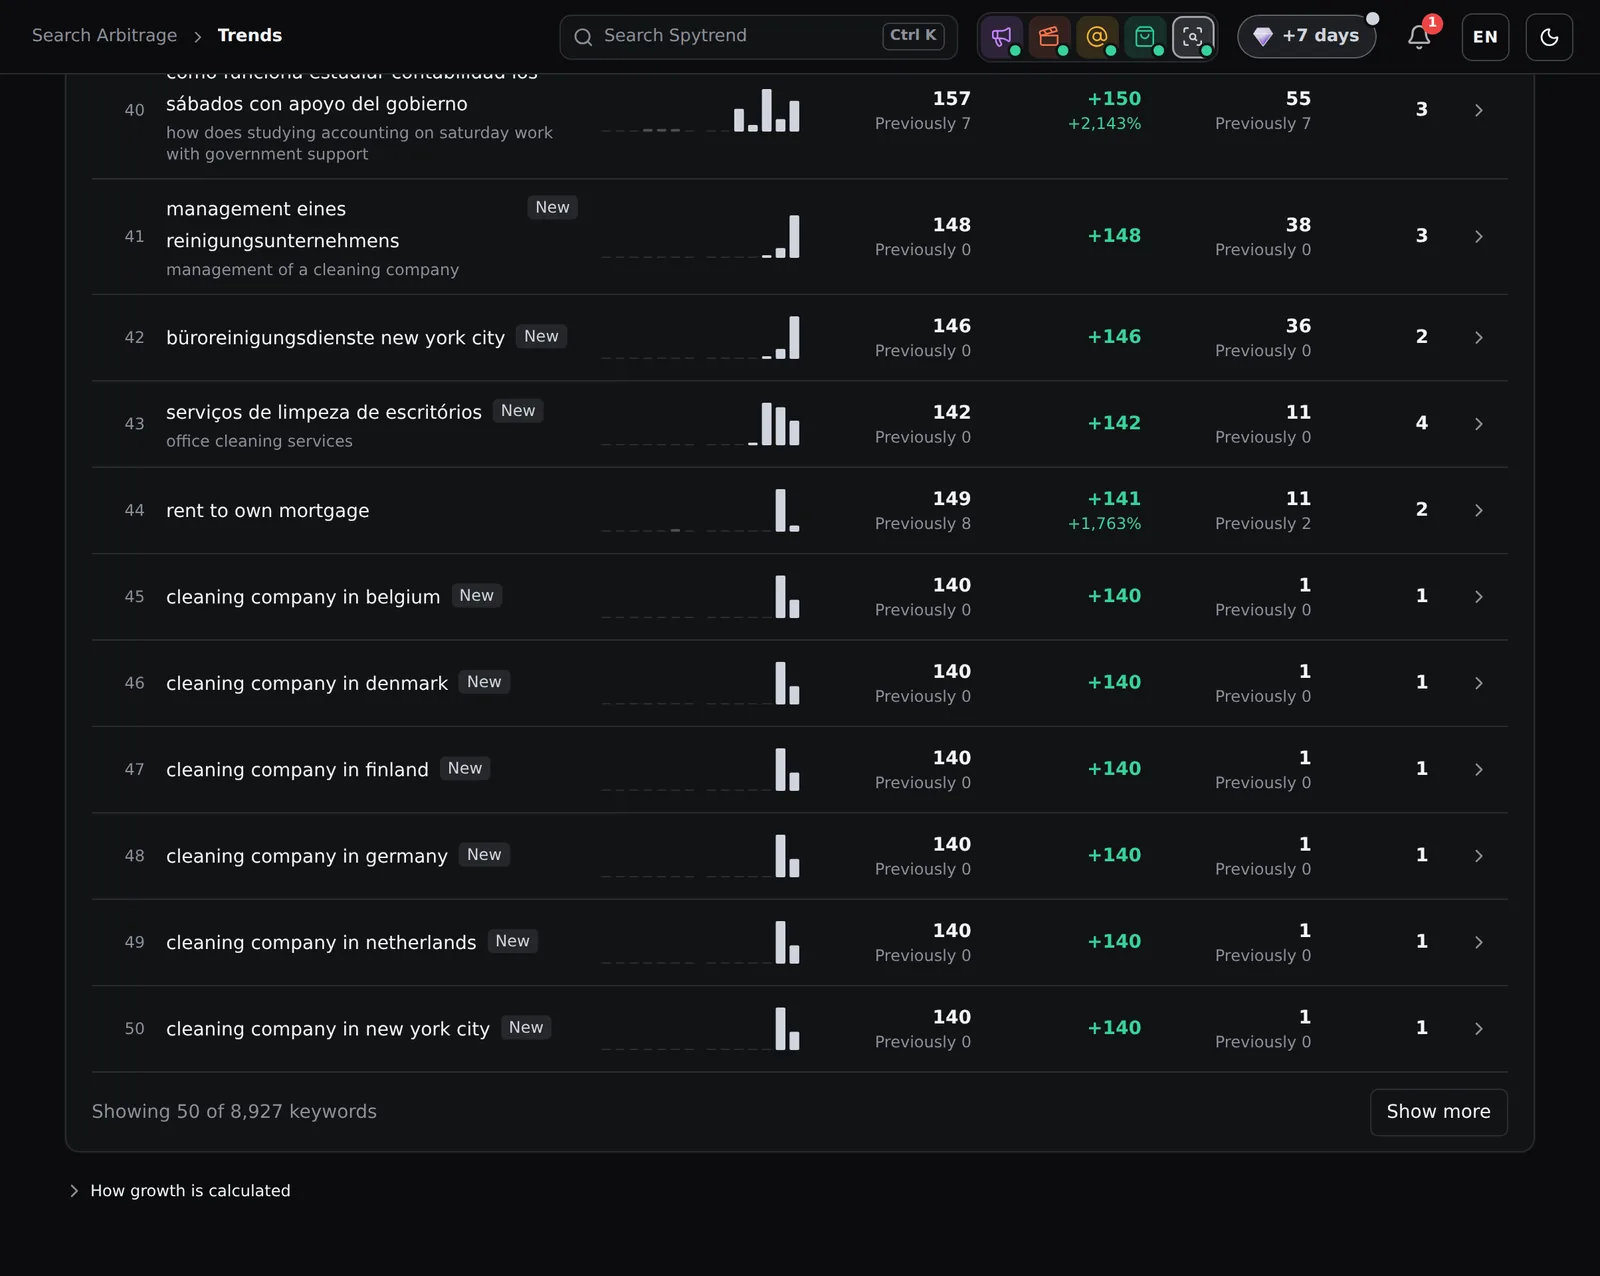Screen dimensions: 1600x1276
Task: Select keyword cleaning company in belgium
Action: [x=303, y=597]
